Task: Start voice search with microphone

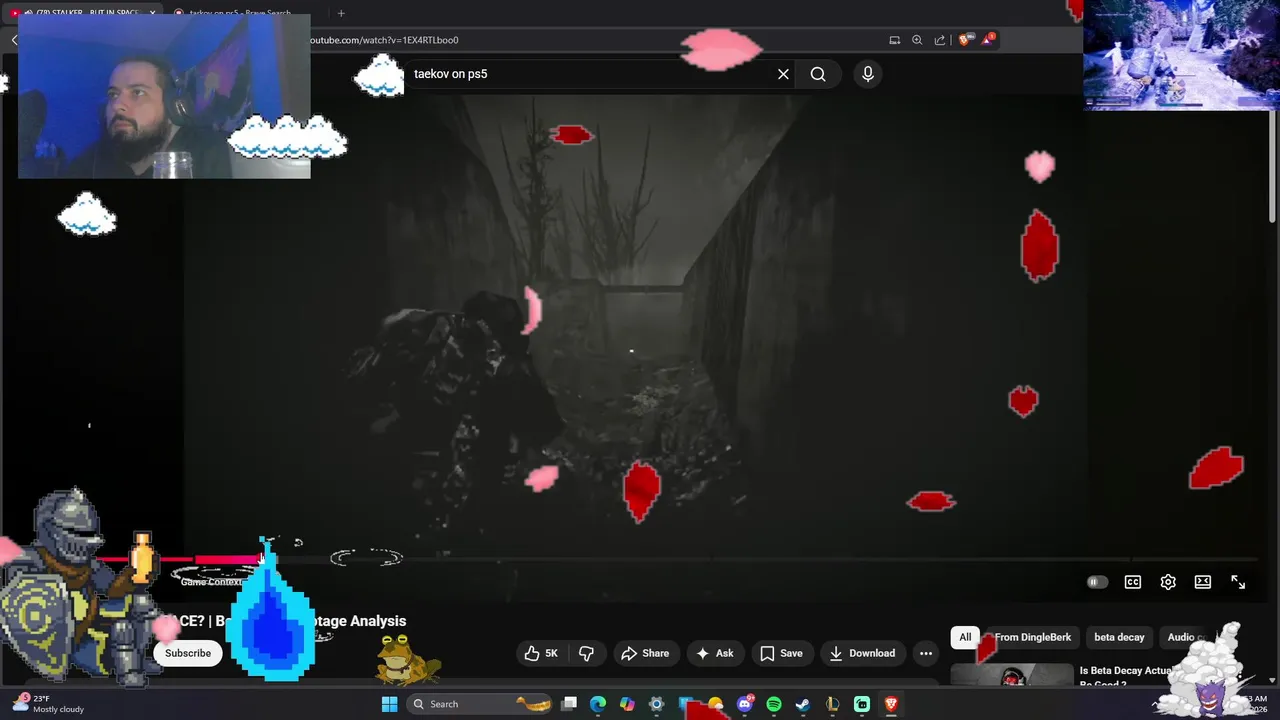Action: point(868,74)
